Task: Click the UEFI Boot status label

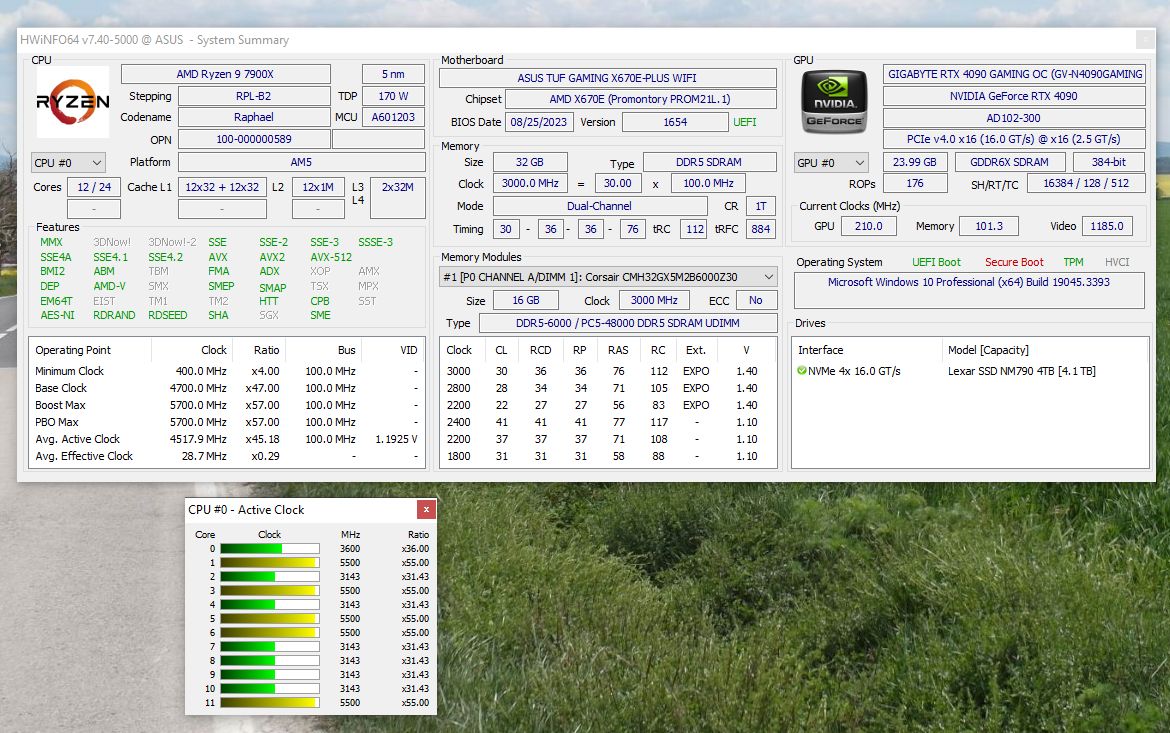Action: pos(936,262)
